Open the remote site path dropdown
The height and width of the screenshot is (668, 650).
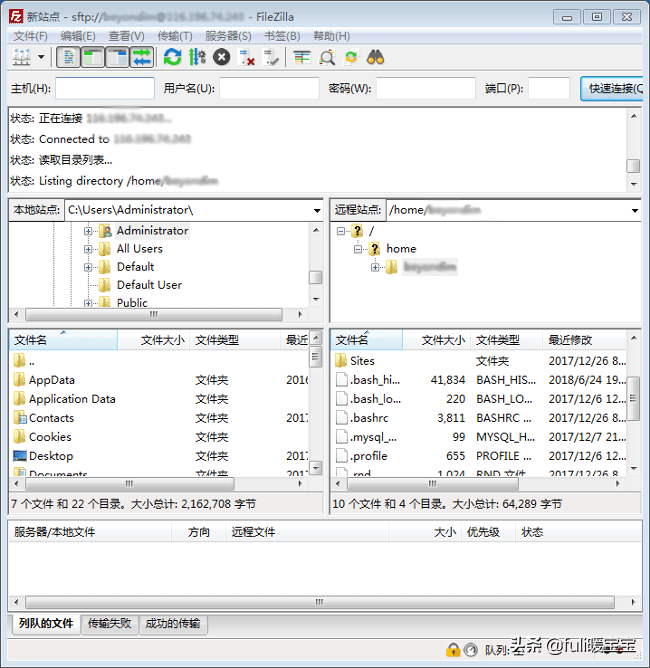[635, 210]
